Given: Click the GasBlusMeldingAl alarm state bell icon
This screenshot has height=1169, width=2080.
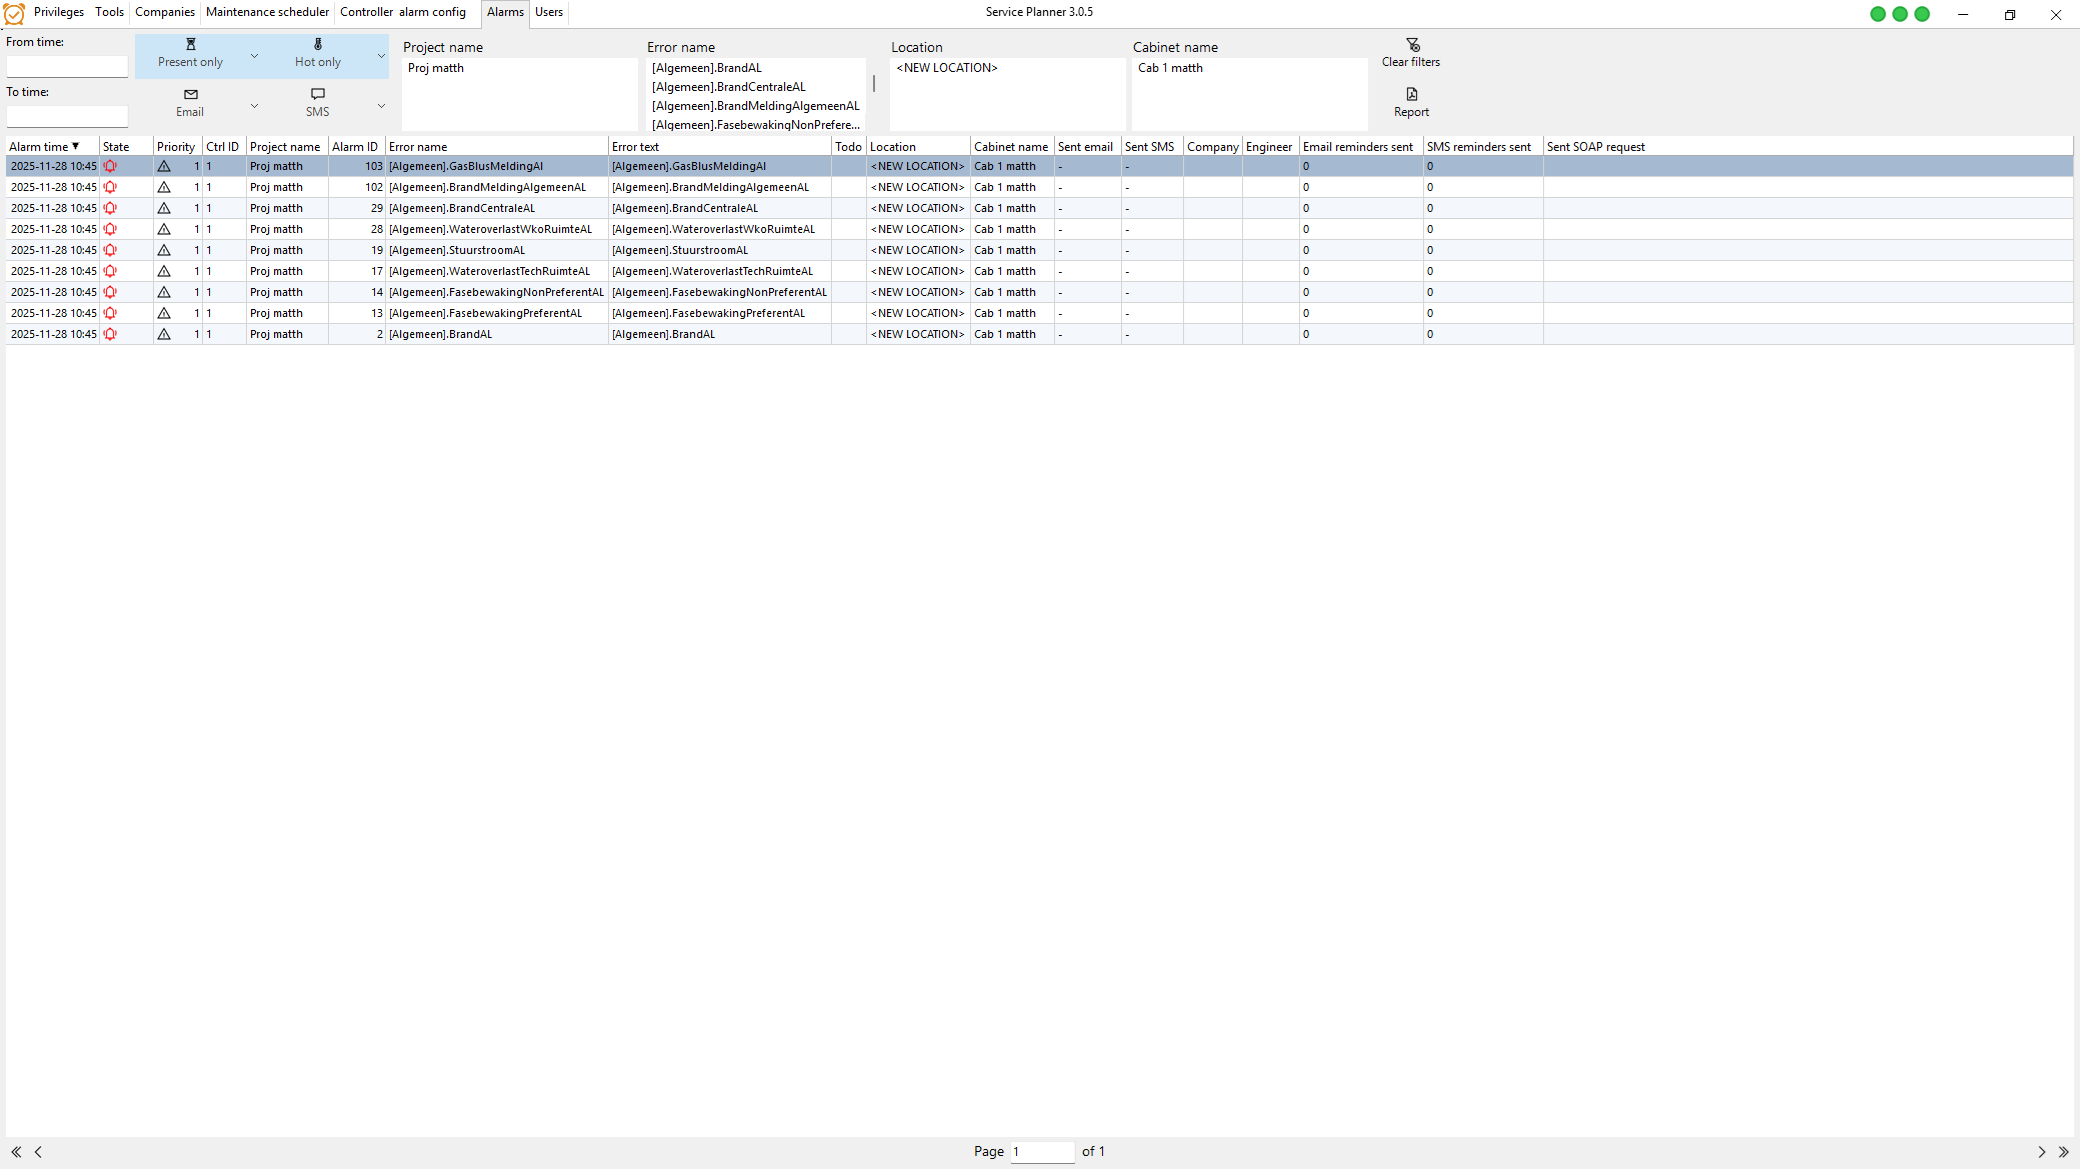Looking at the screenshot, I should (110, 167).
